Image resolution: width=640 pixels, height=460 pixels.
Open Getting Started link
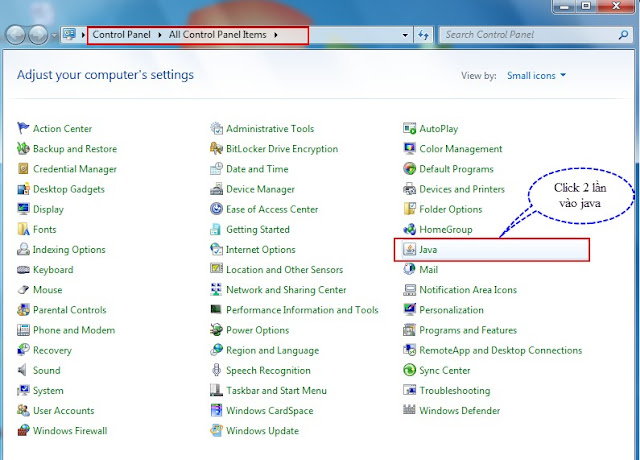(x=258, y=229)
